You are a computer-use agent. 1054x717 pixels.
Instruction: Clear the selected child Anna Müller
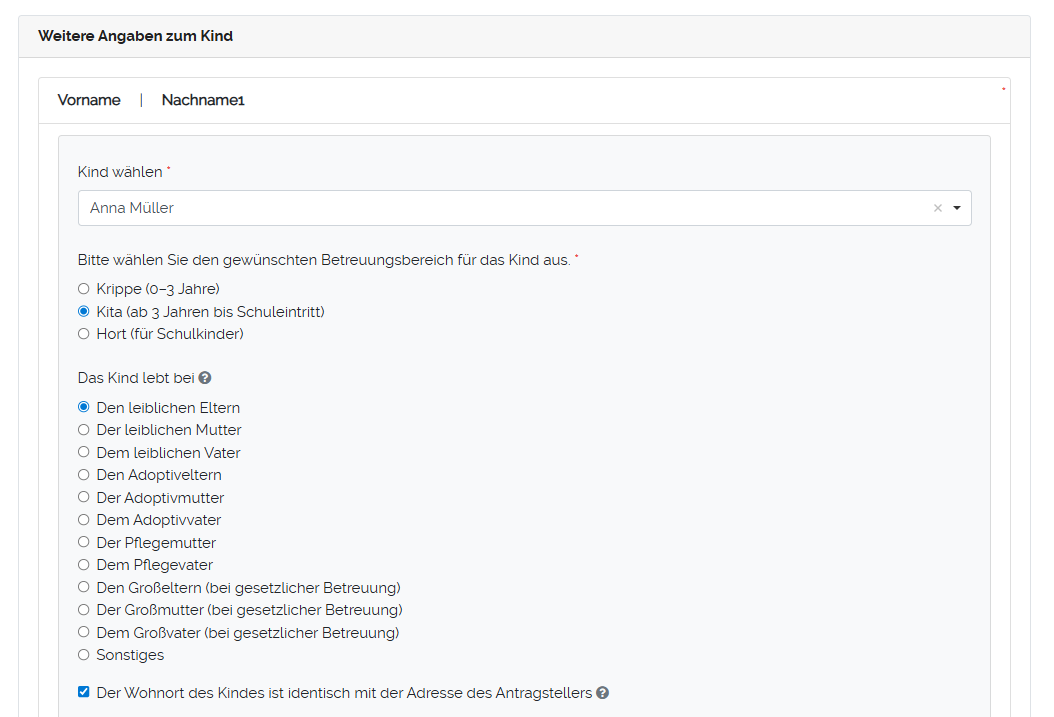tap(938, 208)
